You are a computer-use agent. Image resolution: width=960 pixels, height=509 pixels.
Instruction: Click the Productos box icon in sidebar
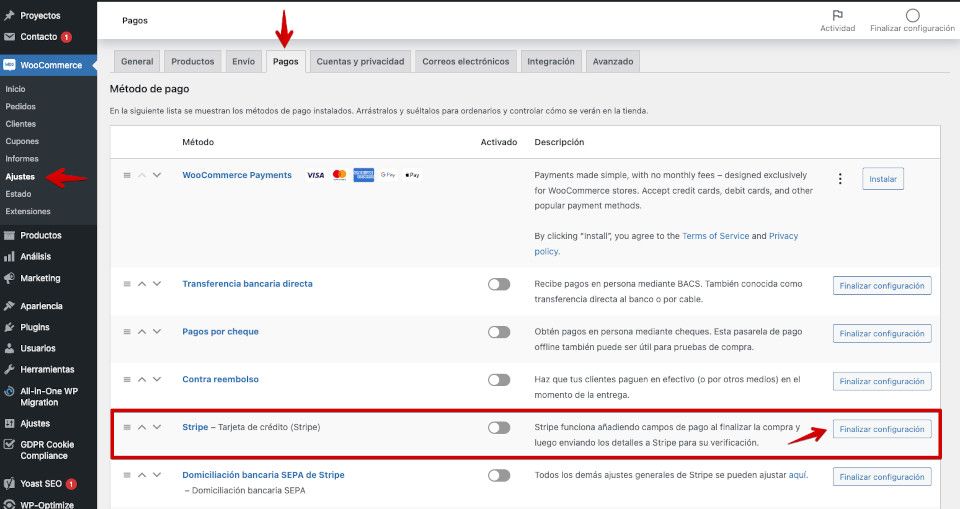9,235
